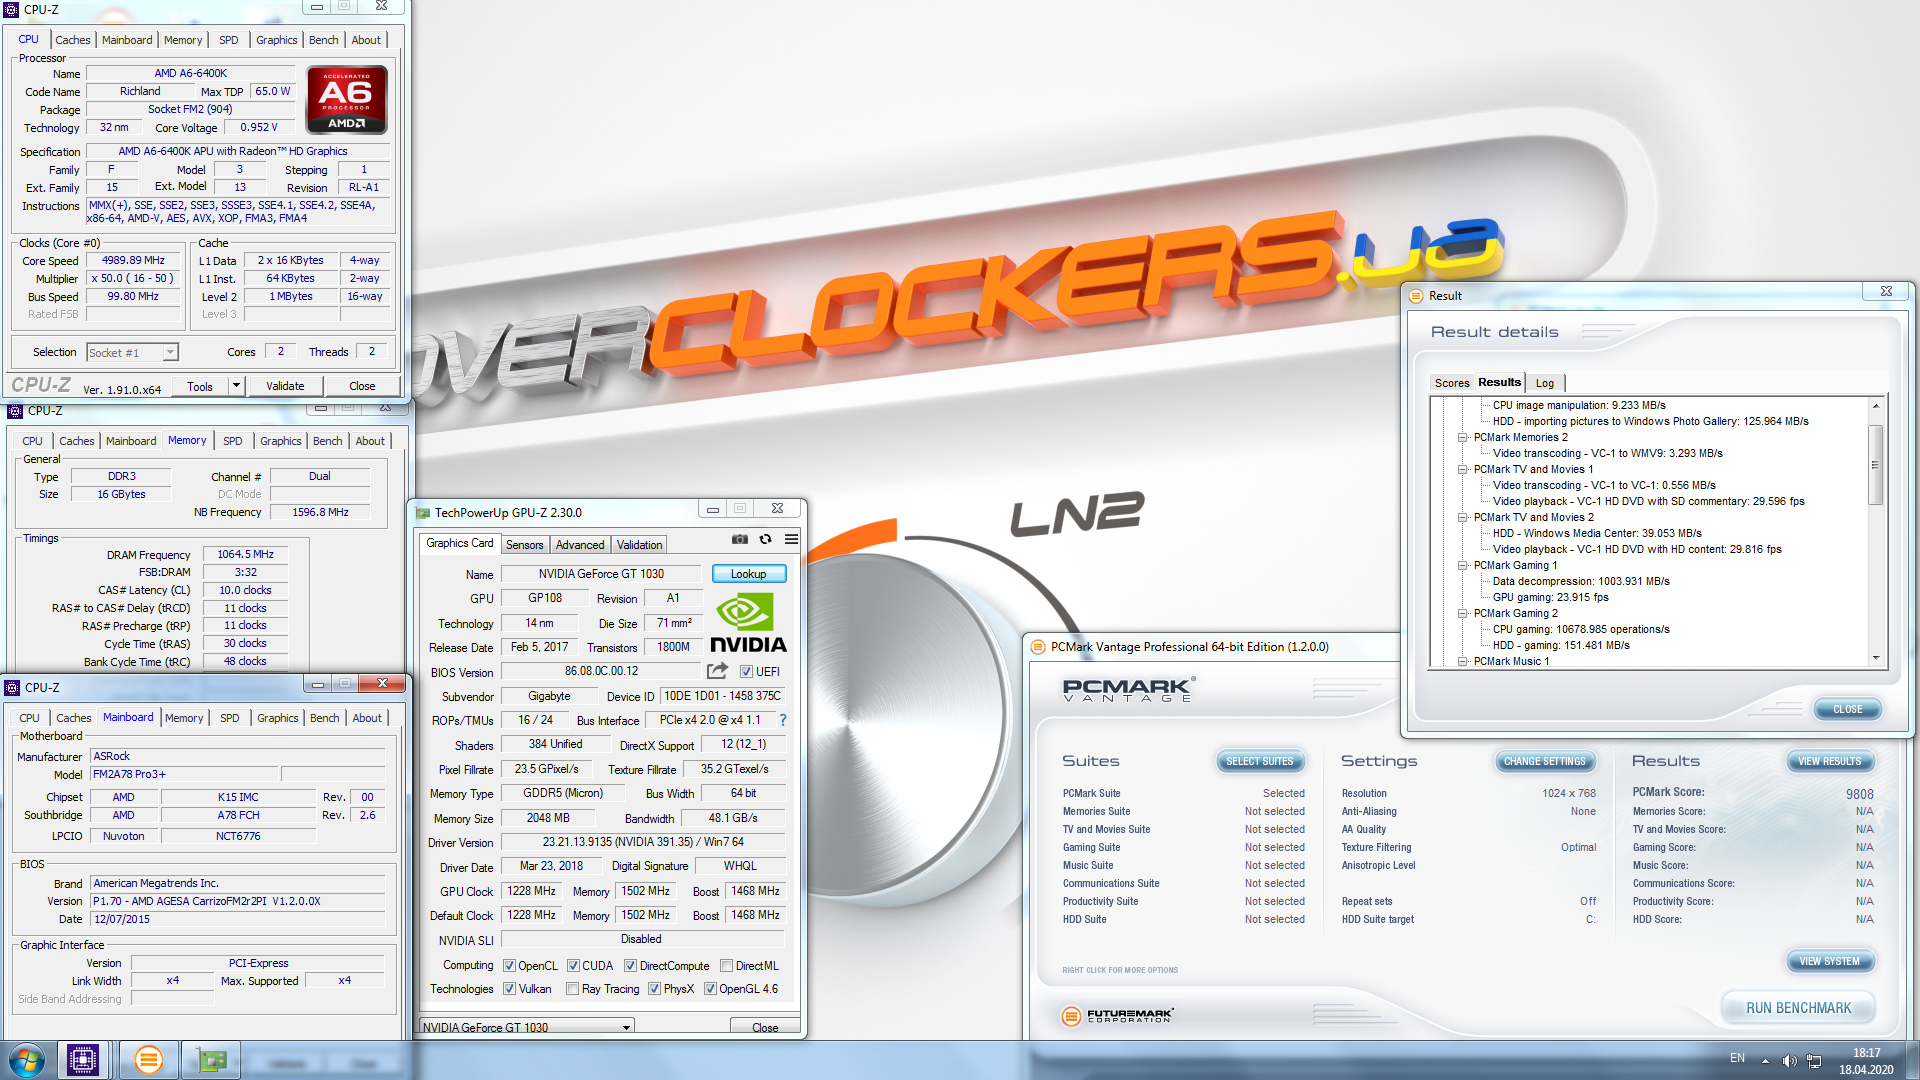This screenshot has height=1080, width=1920.
Task: Show hidden tray icons arrow
Action: 1765,1060
